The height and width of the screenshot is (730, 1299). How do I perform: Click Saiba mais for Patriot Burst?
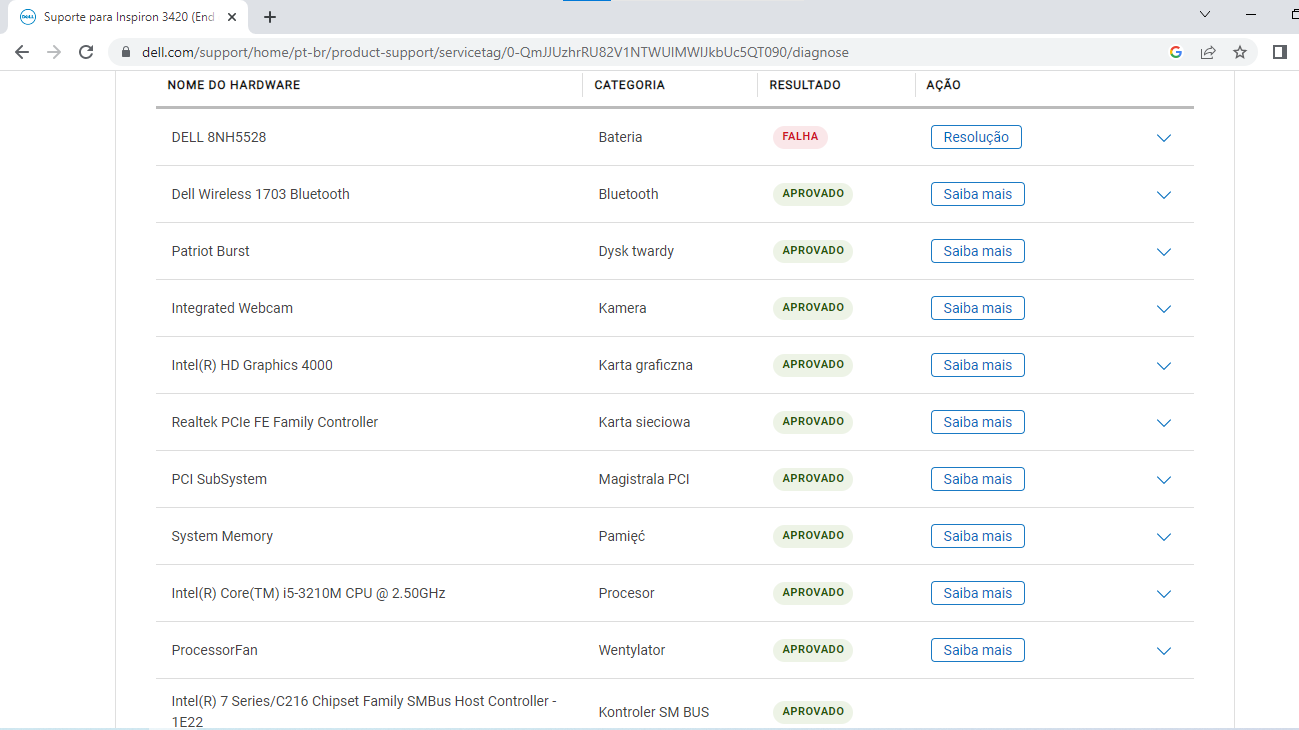pyautogui.click(x=978, y=251)
